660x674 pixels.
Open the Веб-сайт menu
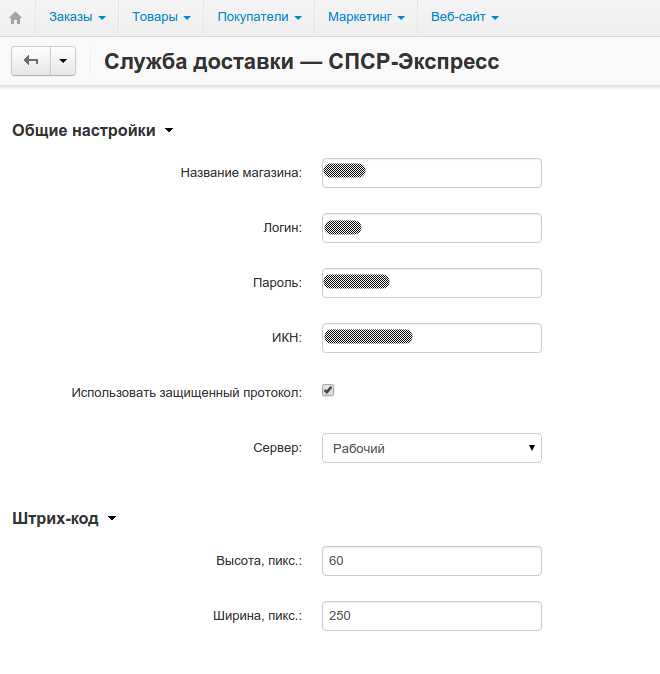(x=464, y=17)
